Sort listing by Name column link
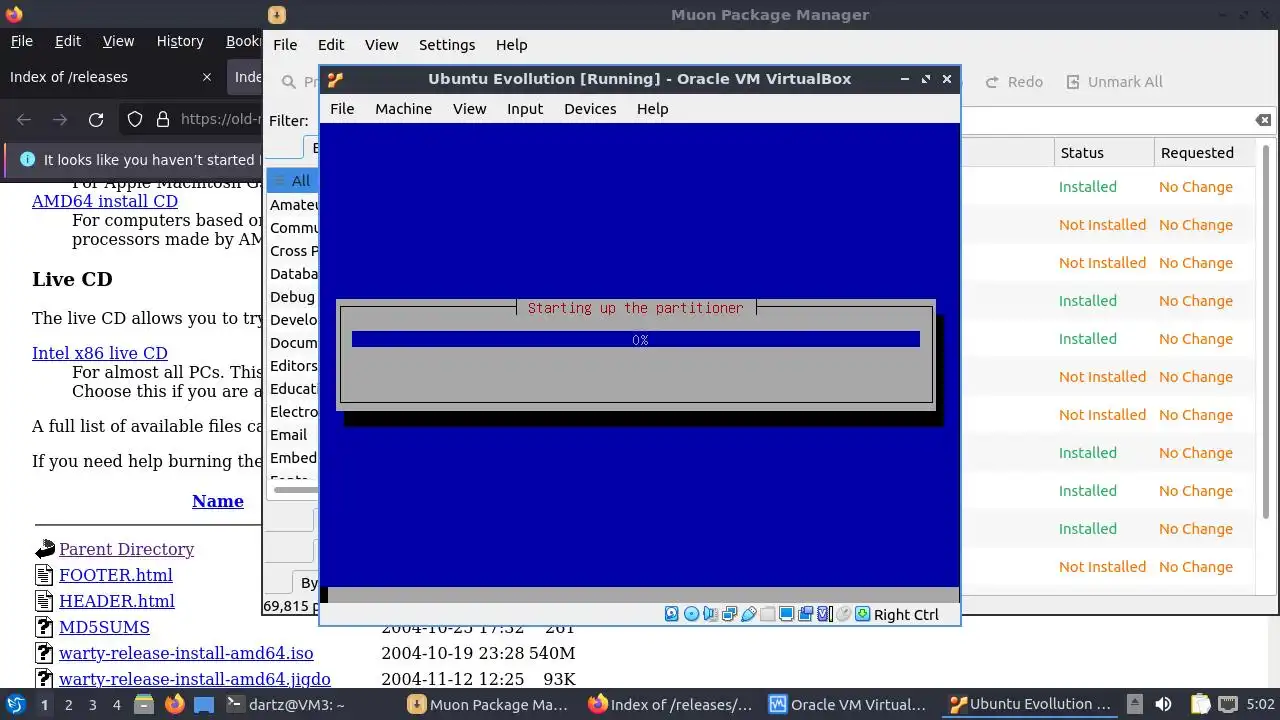The image size is (1280, 720). pyautogui.click(x=218, y=501)
